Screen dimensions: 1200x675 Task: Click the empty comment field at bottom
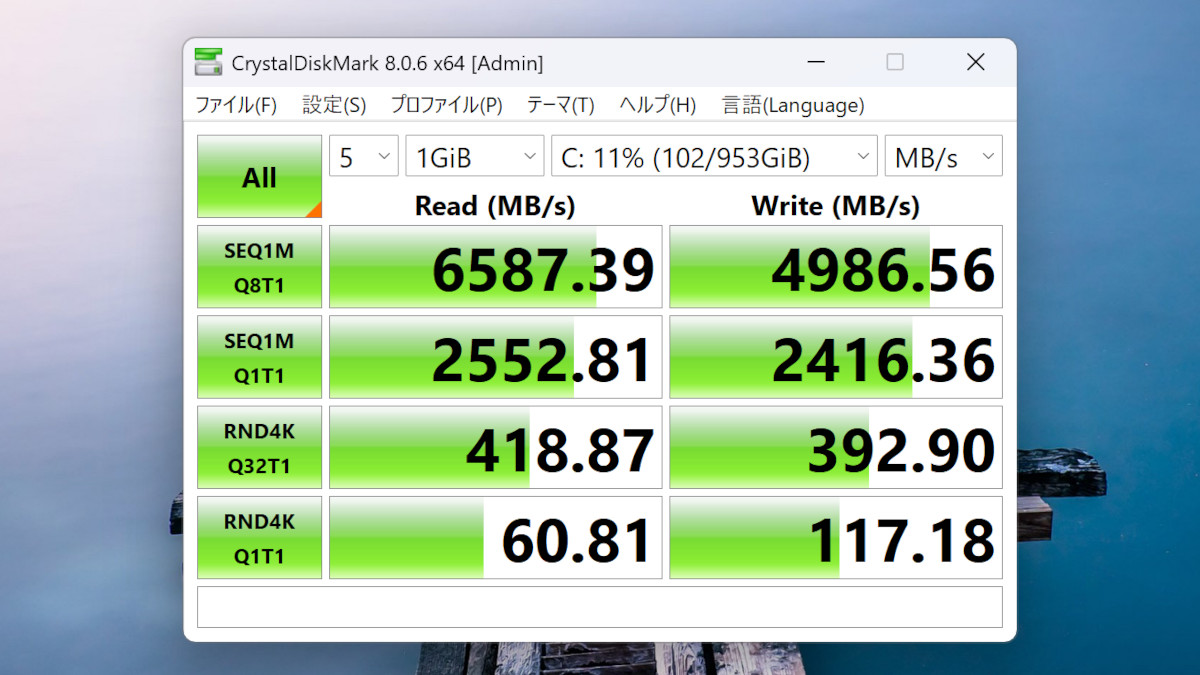click(599, 607)
